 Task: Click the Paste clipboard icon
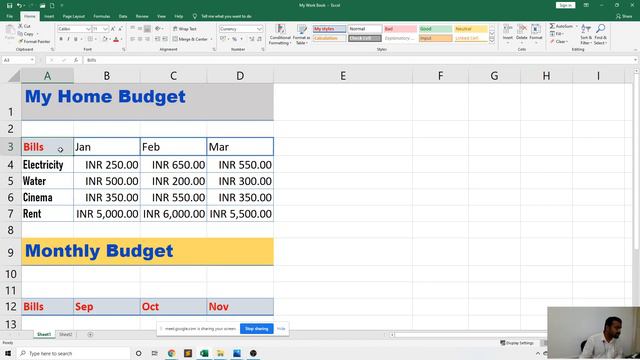(x=9, y=32)
